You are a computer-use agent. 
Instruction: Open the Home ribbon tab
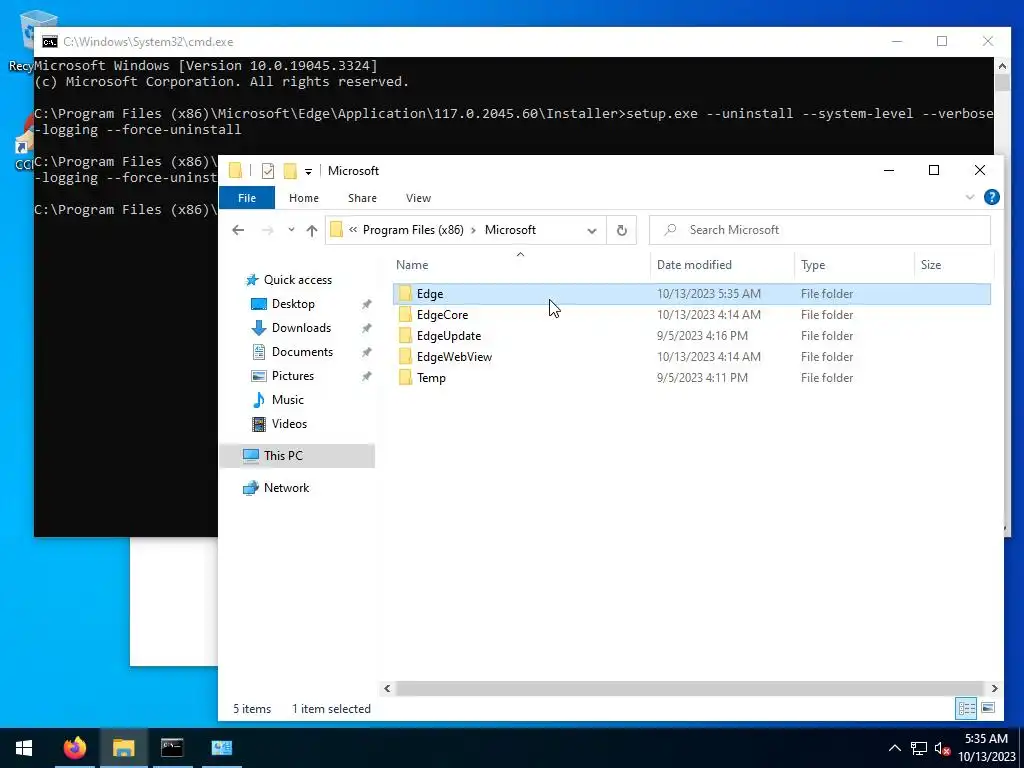[x=304, y=198]
